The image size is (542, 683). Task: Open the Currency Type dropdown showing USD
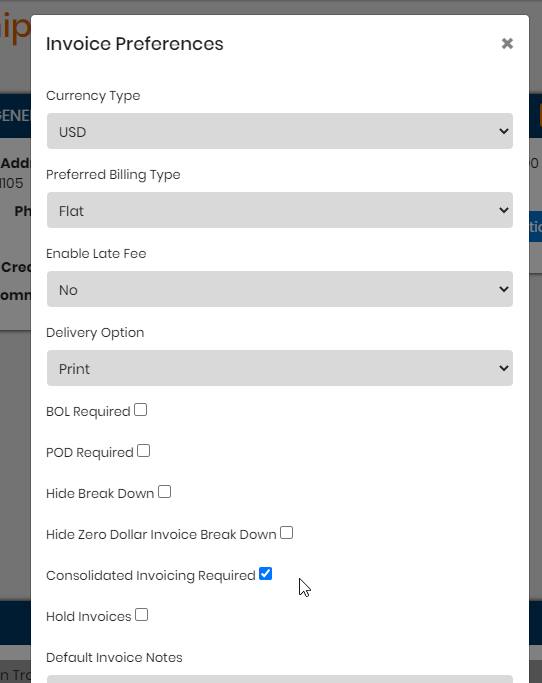[280, 131]
